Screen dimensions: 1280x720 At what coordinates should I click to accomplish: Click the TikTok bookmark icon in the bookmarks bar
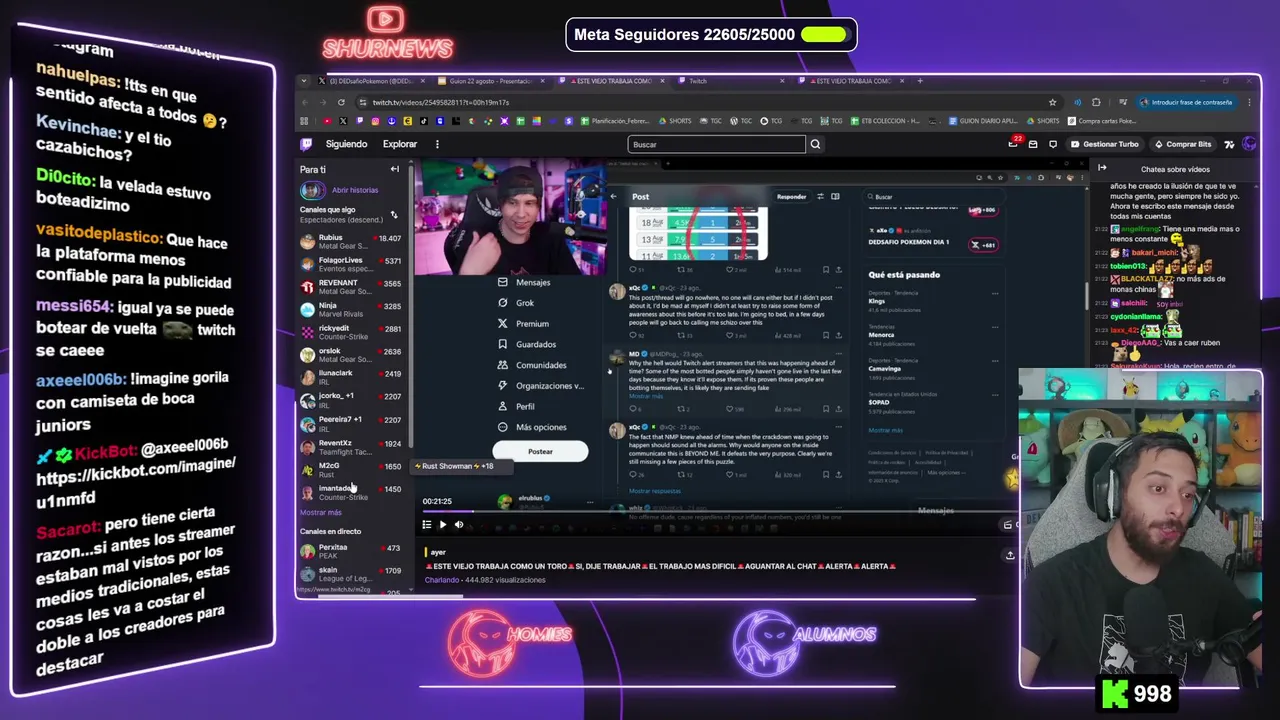click(x=424, y=121)
